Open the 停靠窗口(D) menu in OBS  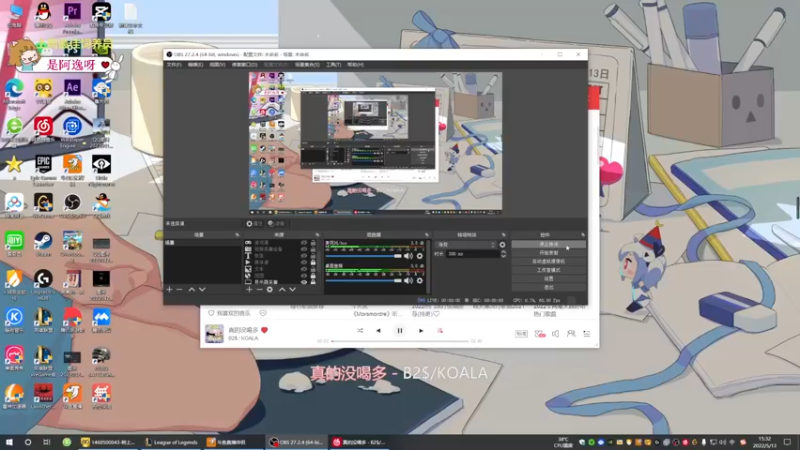(244, 65)
